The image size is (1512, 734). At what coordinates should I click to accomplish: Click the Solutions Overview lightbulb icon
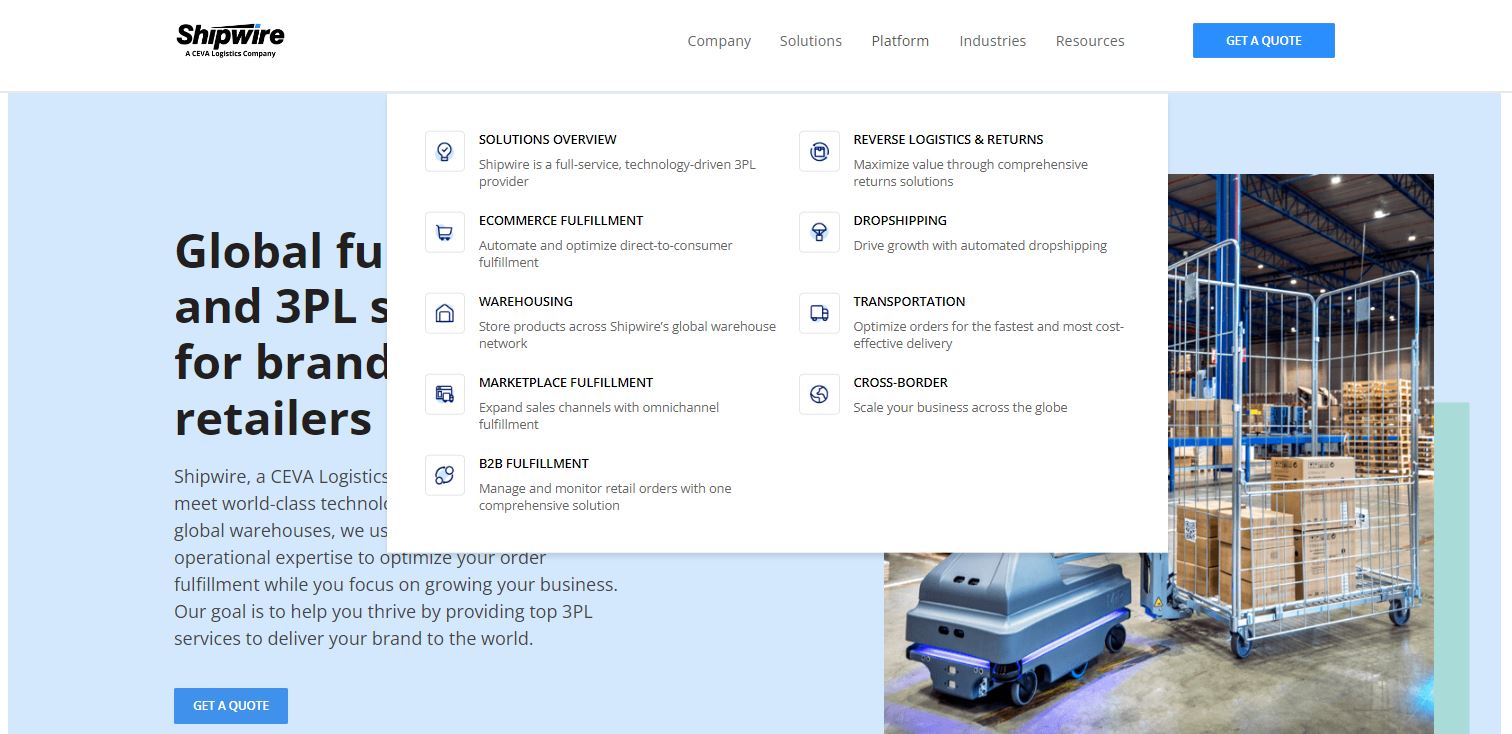click(445, 152)
